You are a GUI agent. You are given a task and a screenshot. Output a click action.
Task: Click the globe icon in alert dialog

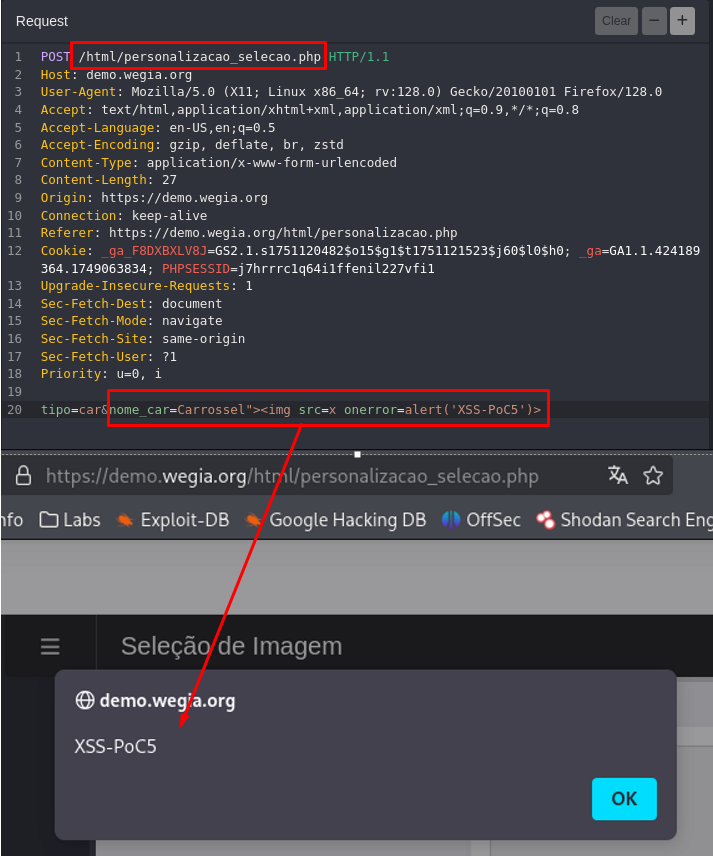[85, 700]
